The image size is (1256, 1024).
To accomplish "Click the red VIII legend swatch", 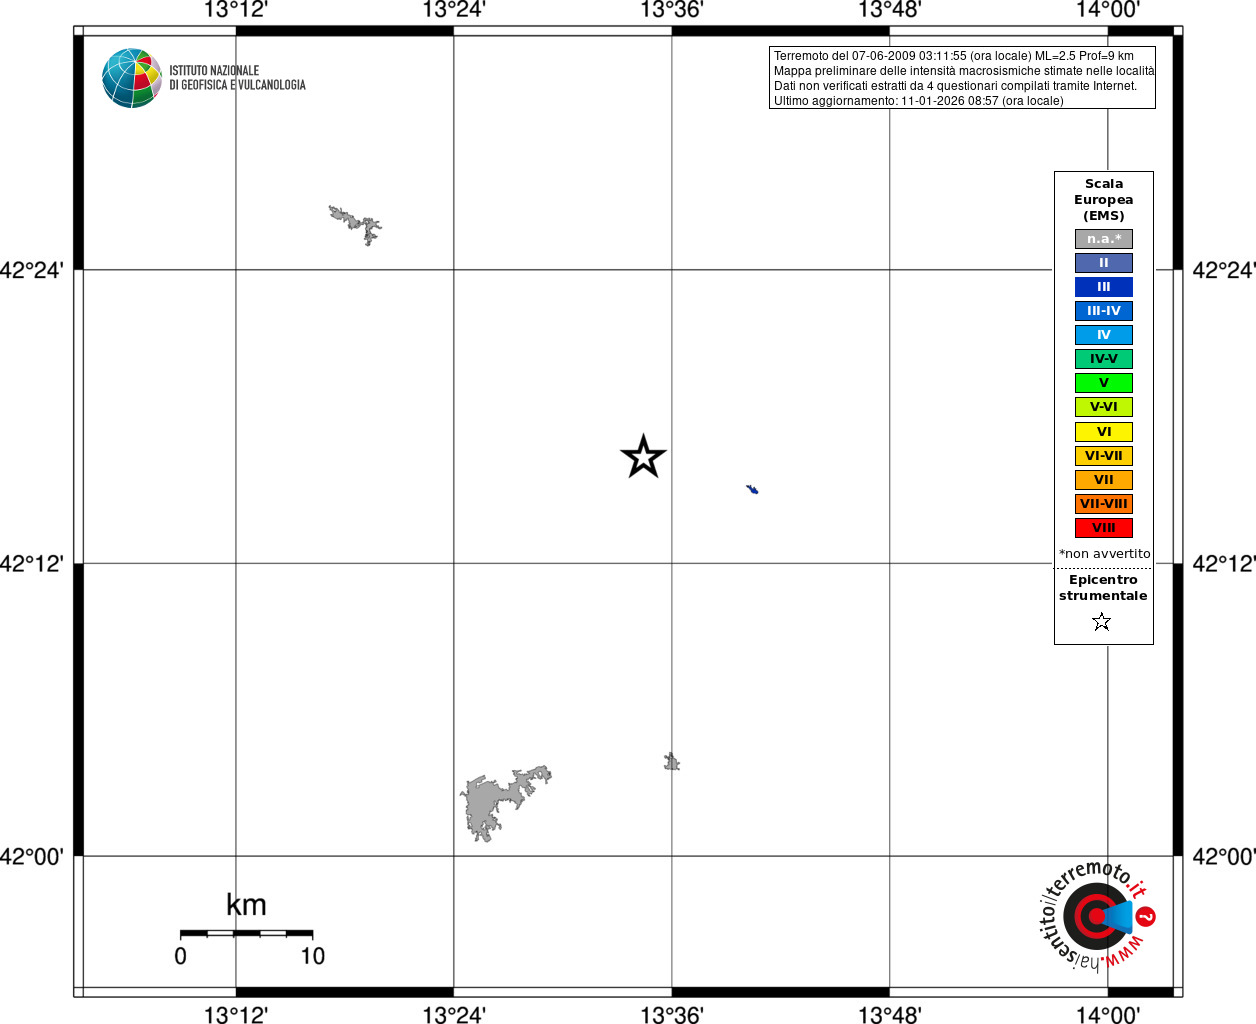I will pos(1104,528).
